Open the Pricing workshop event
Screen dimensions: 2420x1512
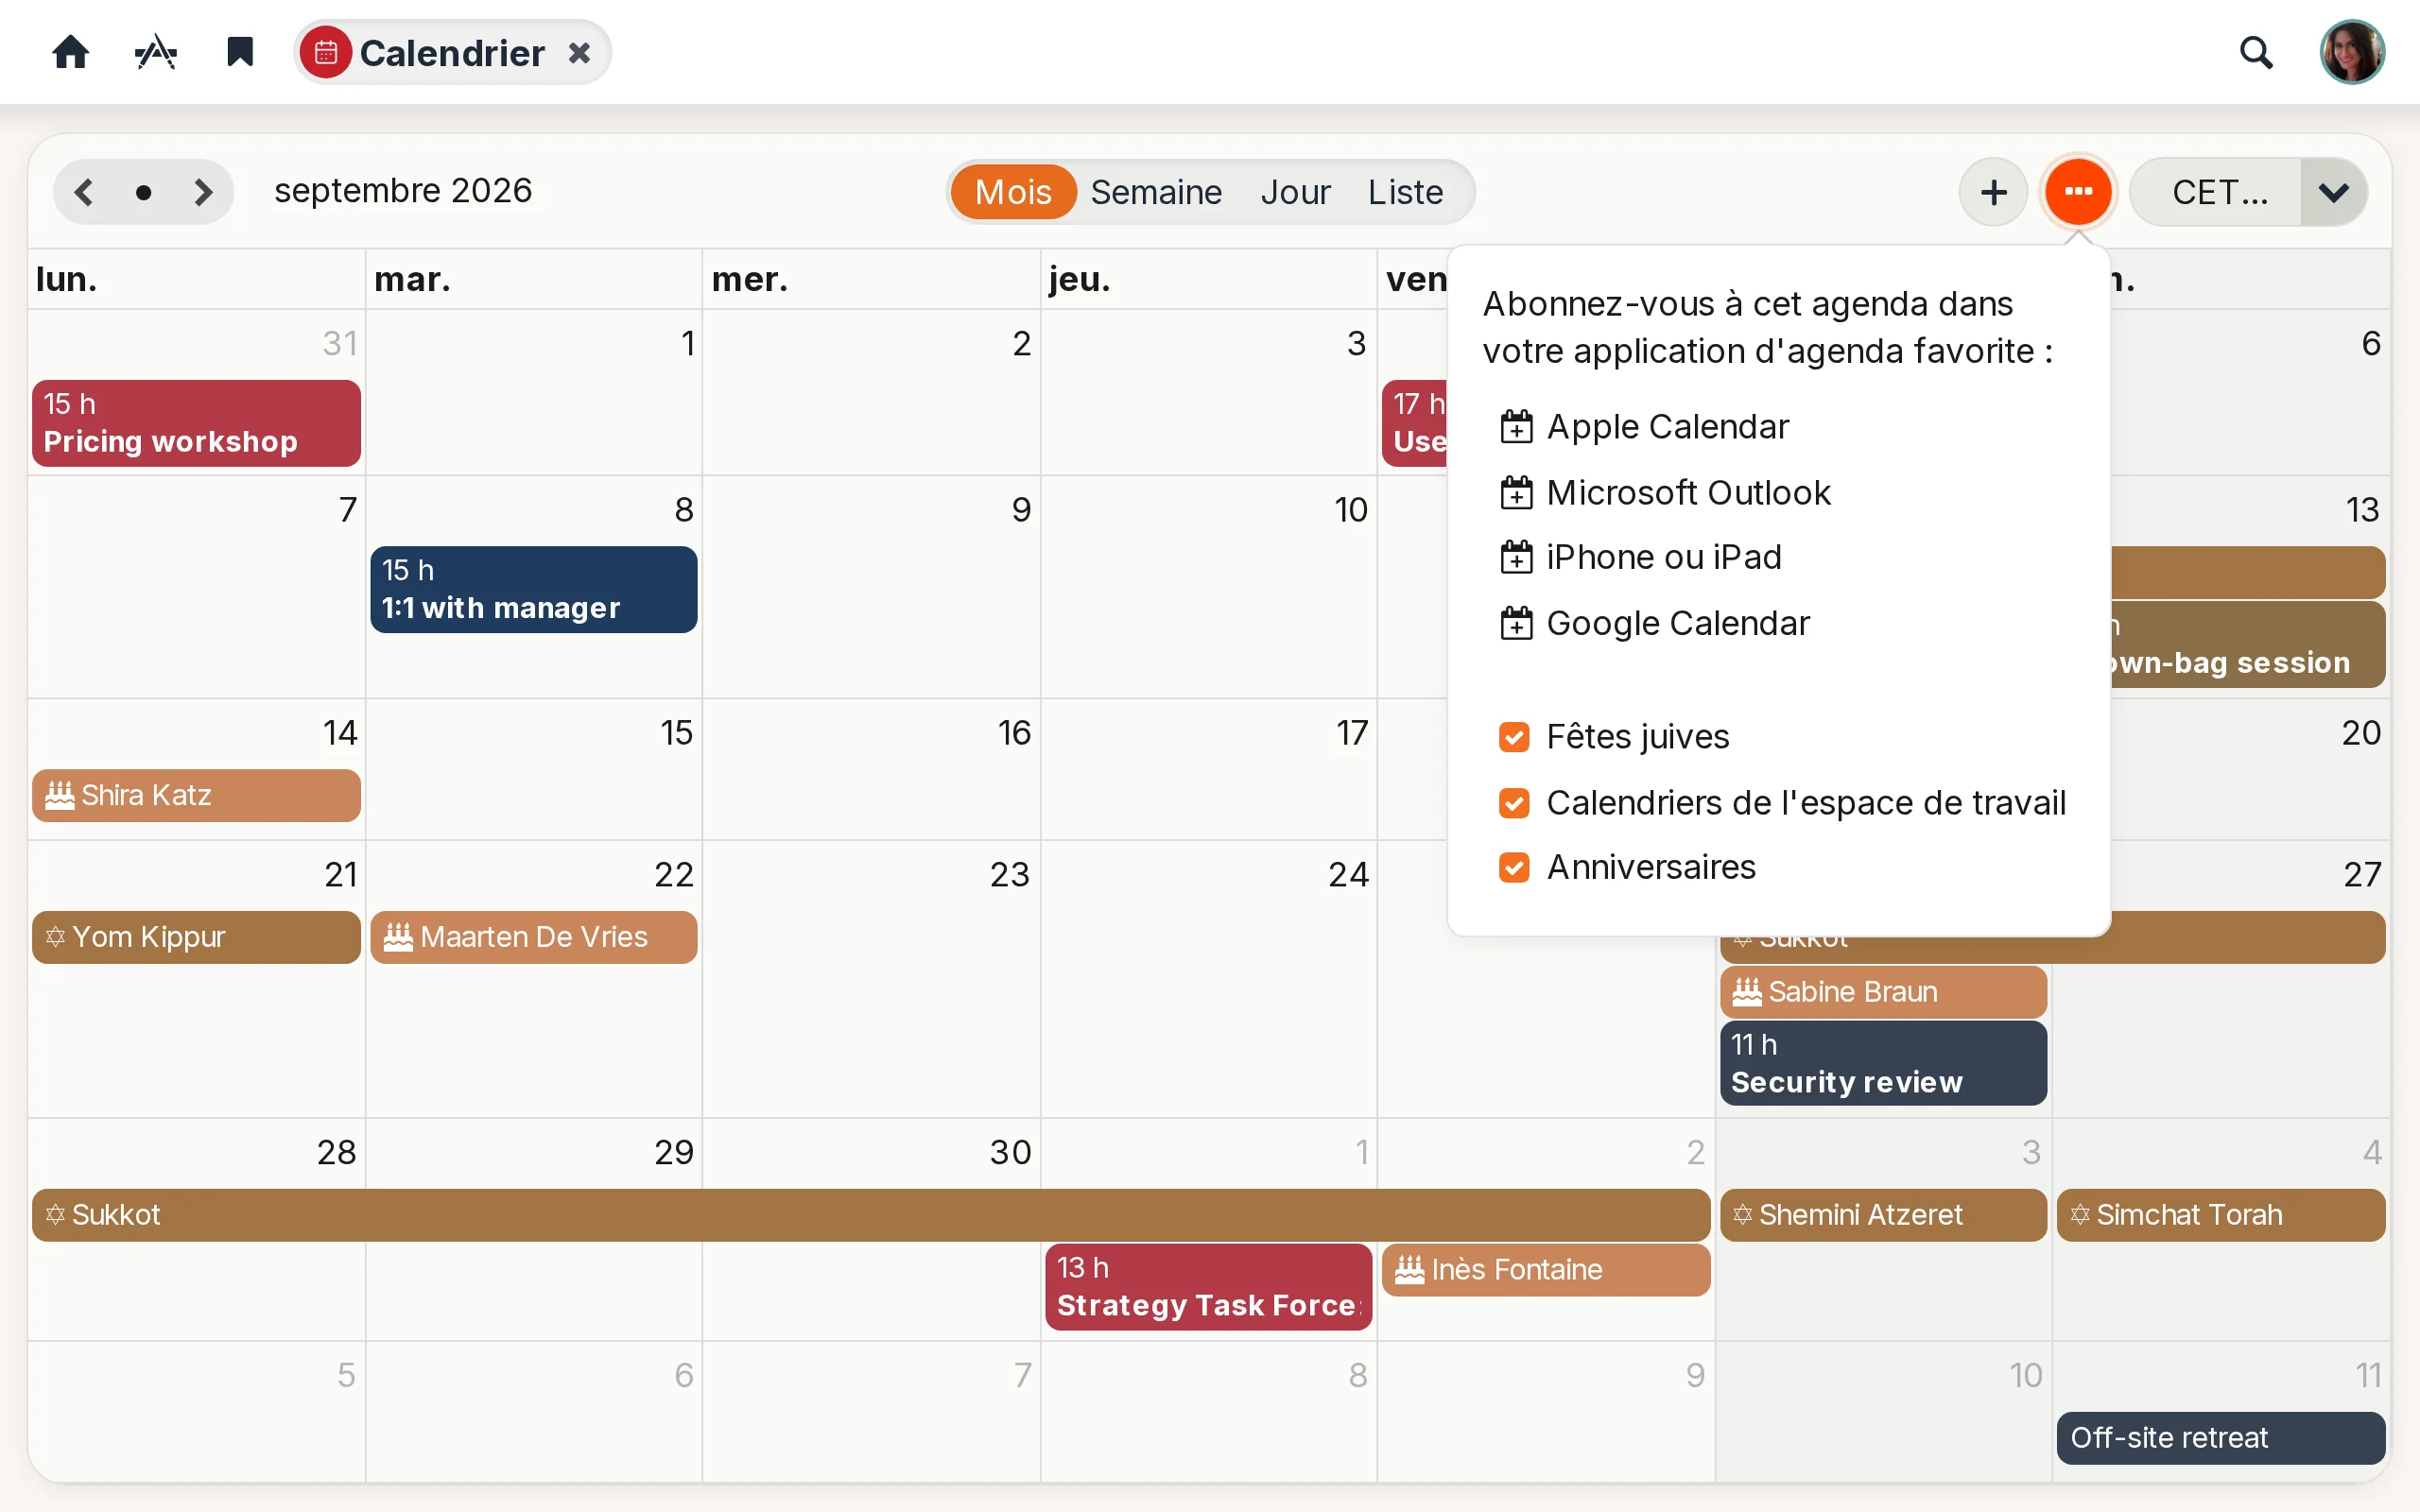click(196, 423)
